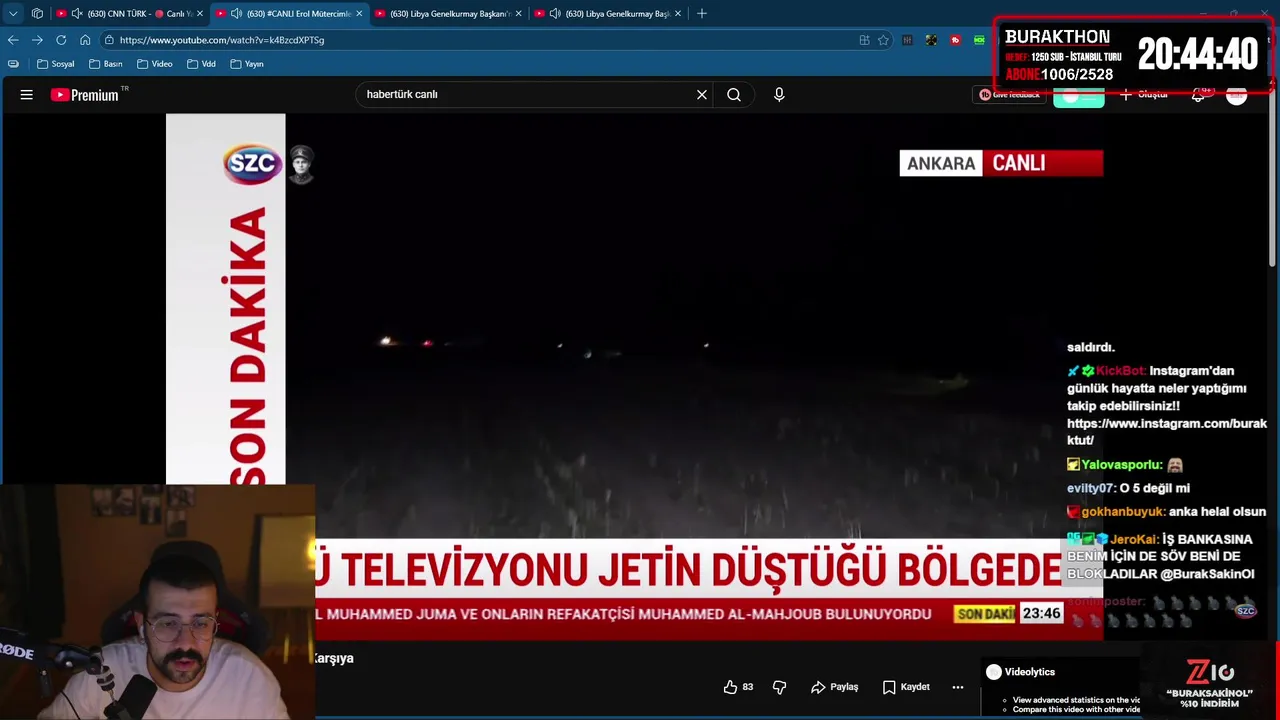Viewport: 1280px width, 720px height.
Task: Save the video with Kaydet
Action: (x=906, y=687)
